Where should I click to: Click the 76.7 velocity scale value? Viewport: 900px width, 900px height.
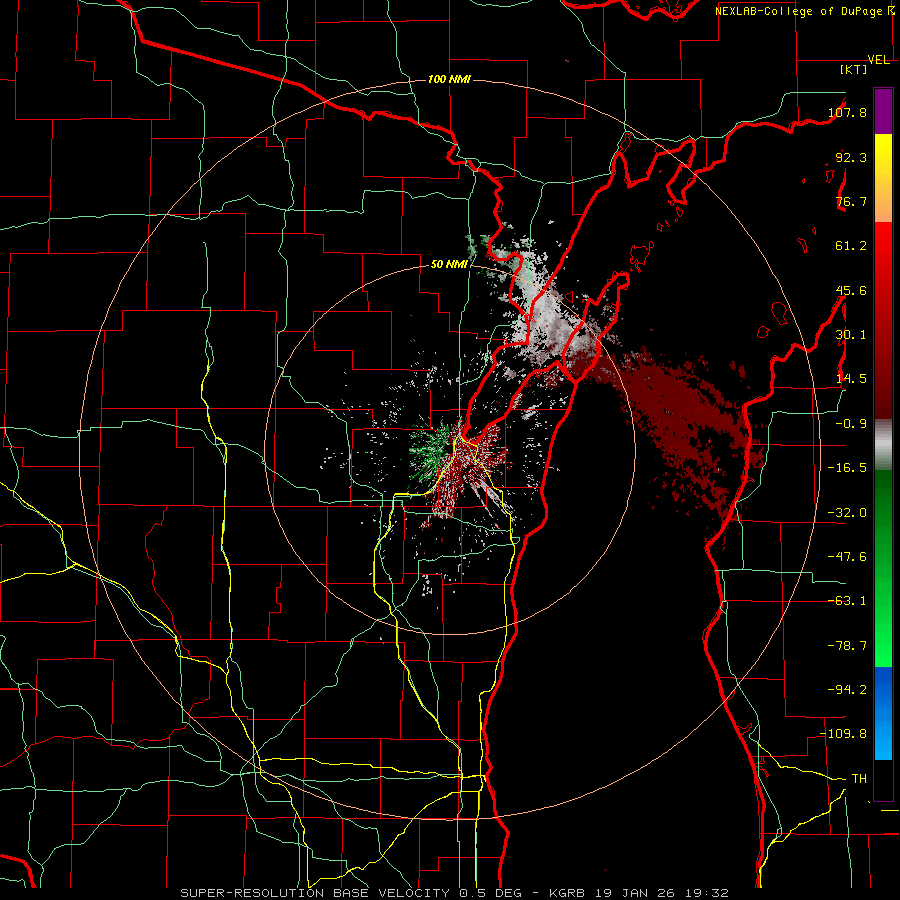851,201
